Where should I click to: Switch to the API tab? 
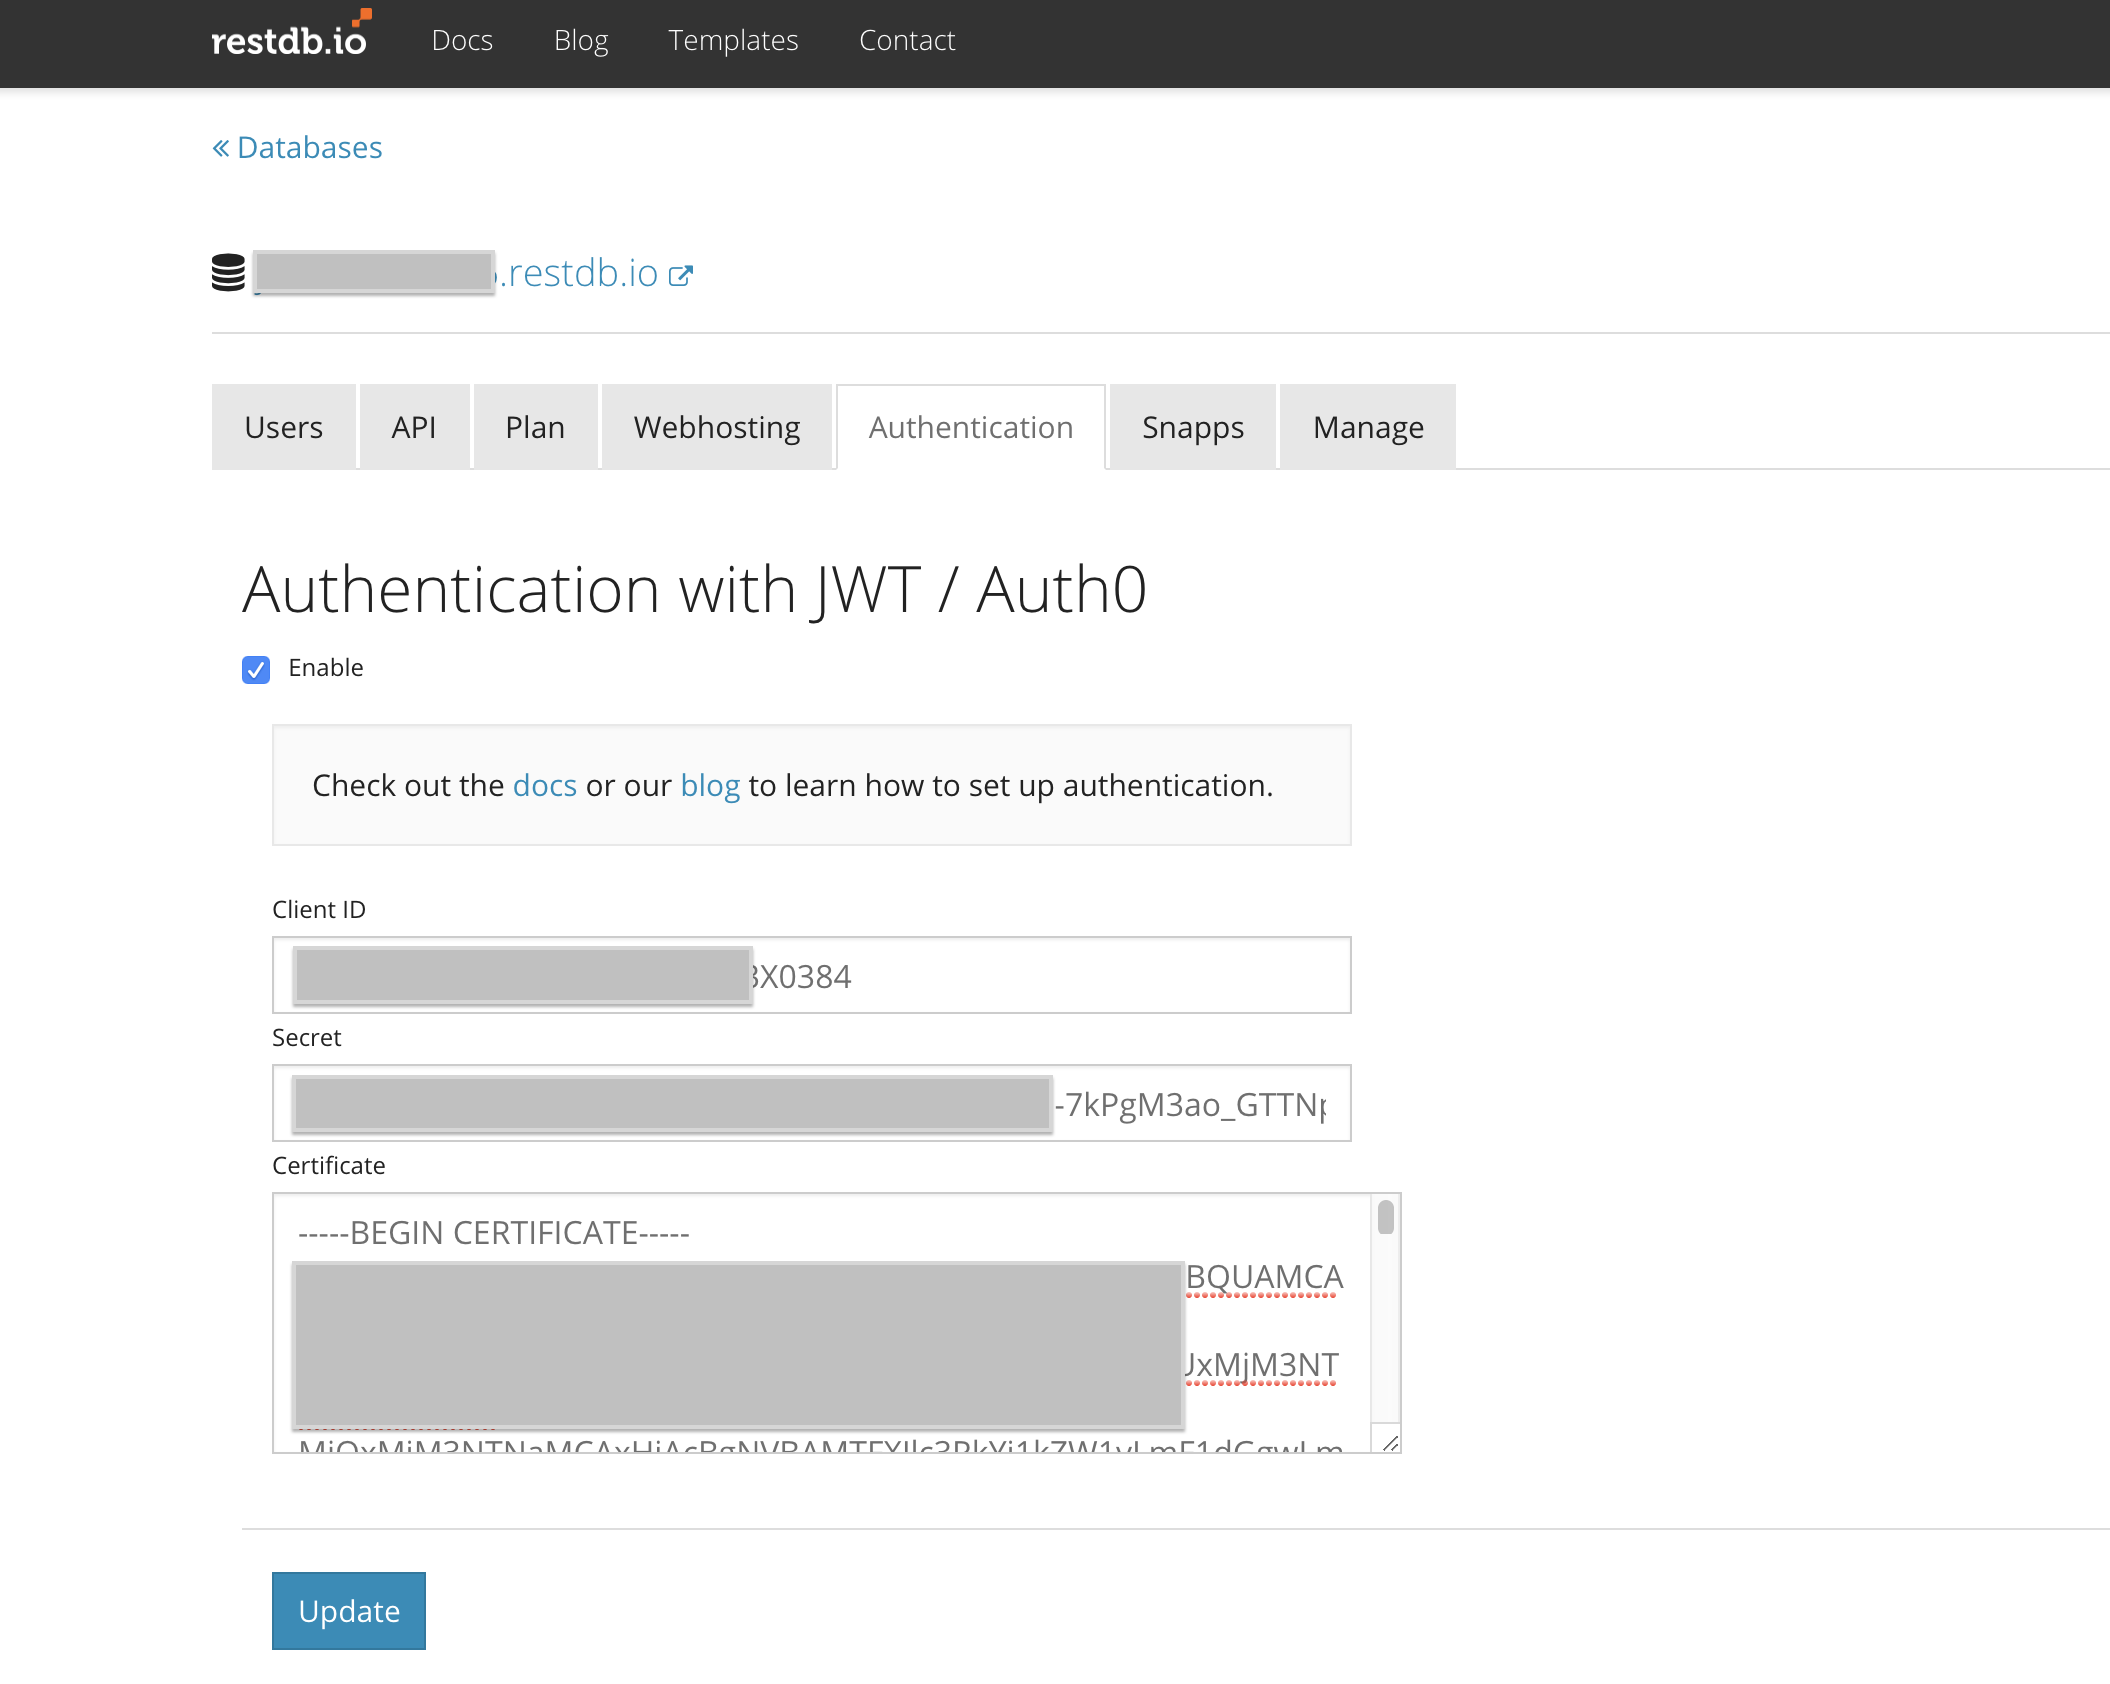(x=414, y=427)
